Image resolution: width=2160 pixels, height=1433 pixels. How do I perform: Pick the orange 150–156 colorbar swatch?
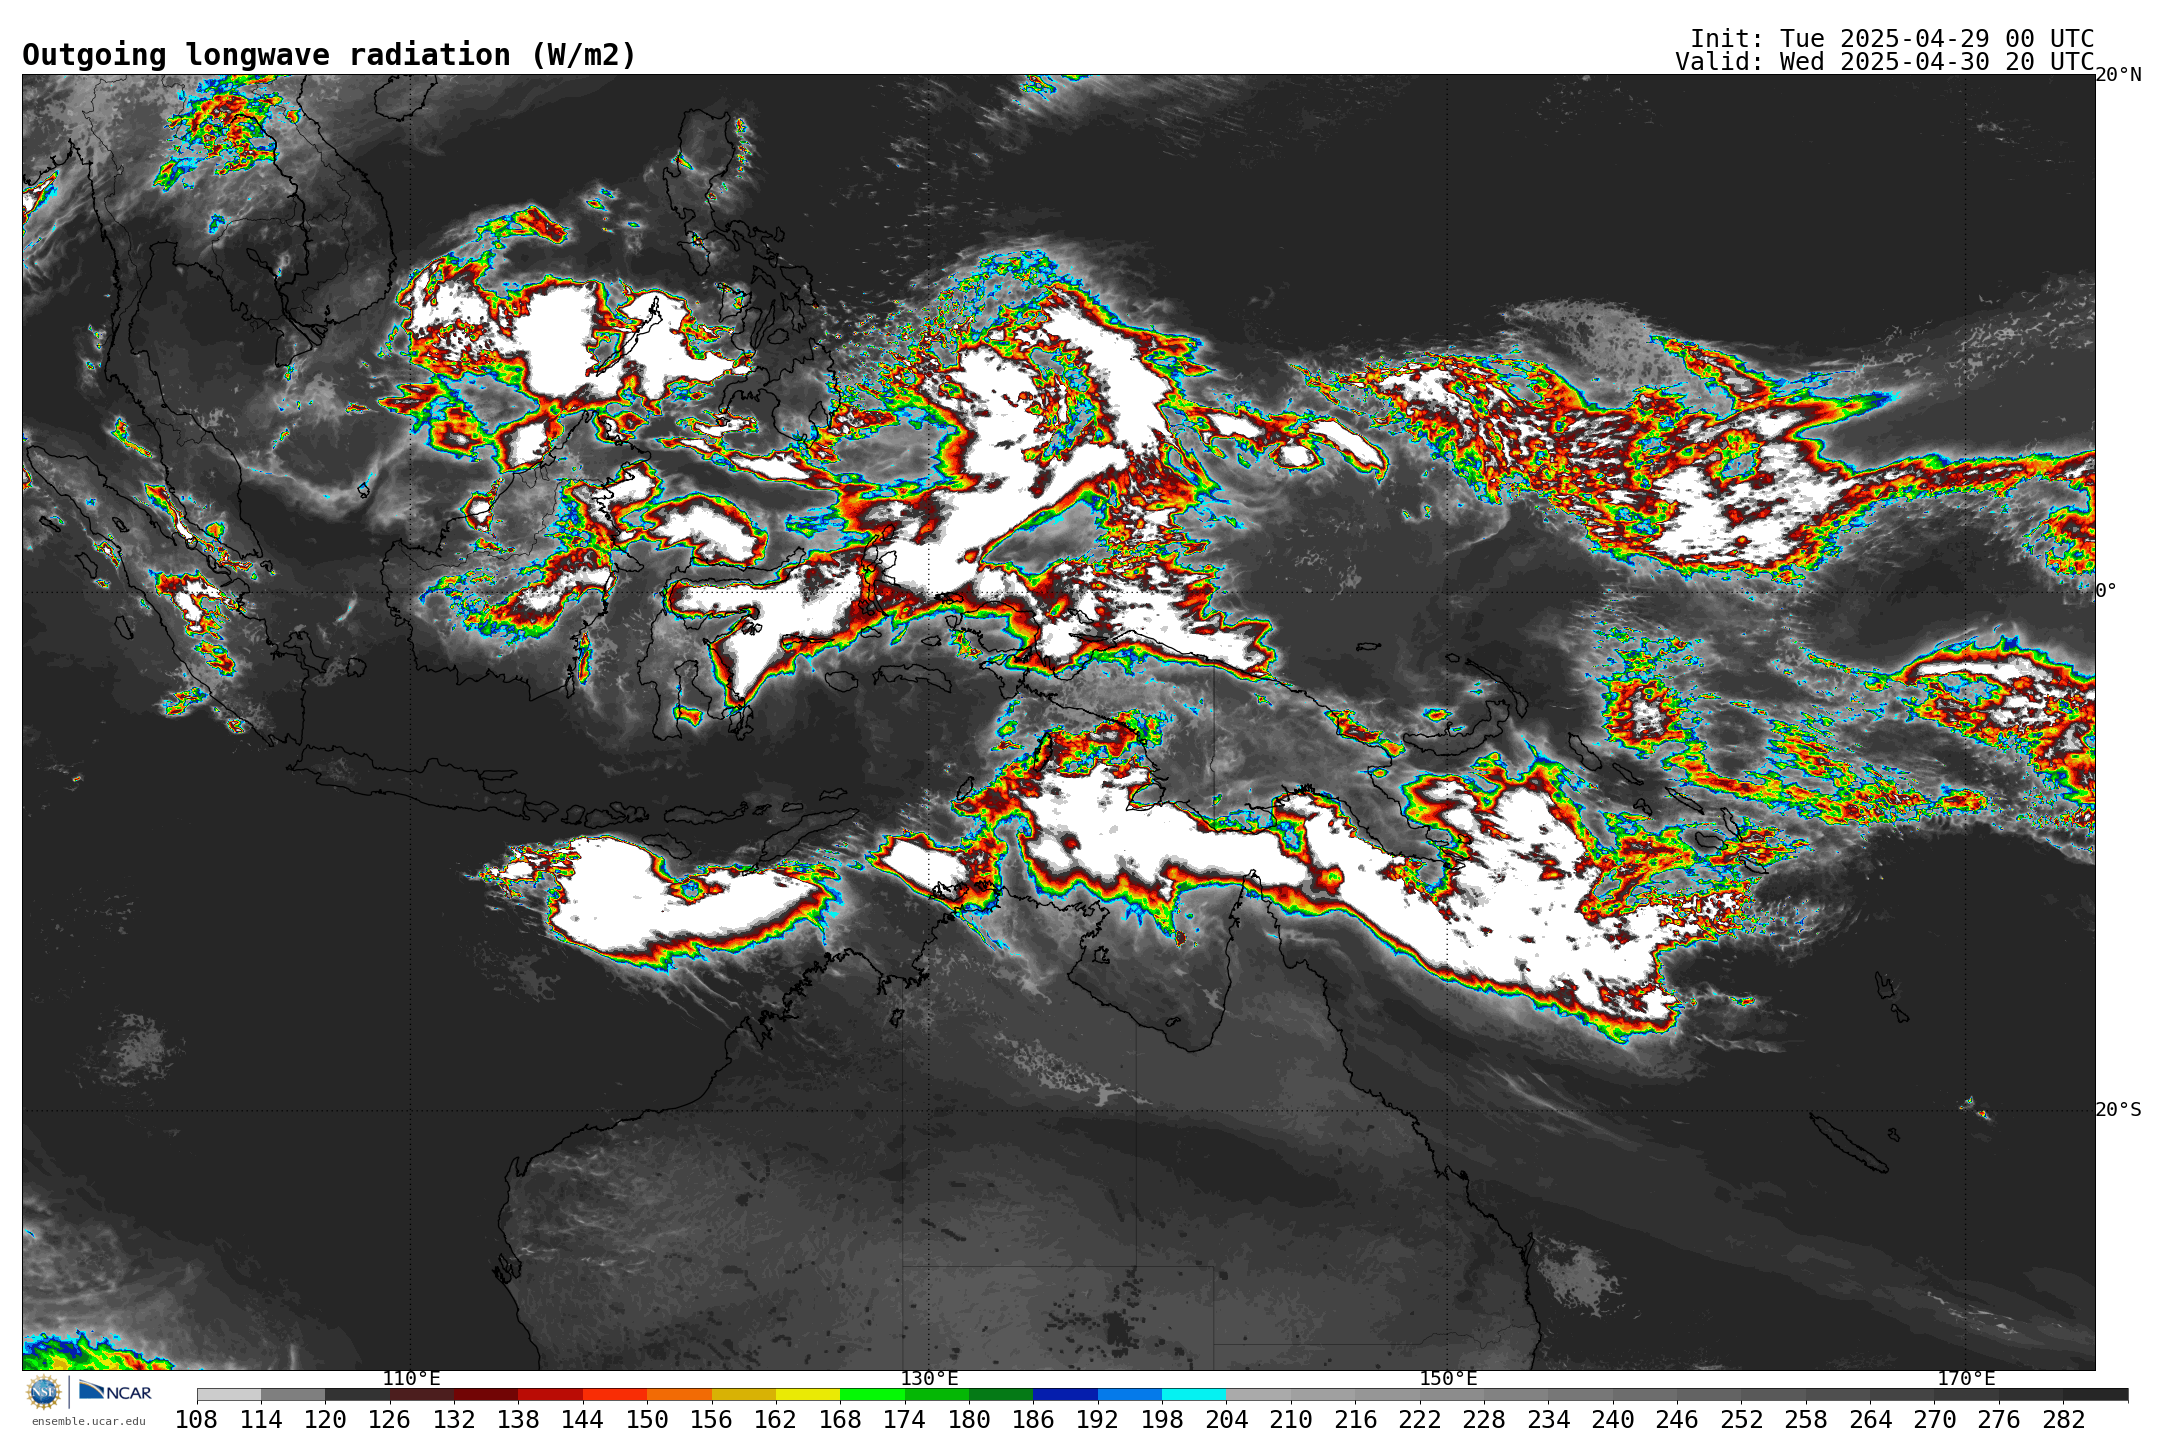679,1394
